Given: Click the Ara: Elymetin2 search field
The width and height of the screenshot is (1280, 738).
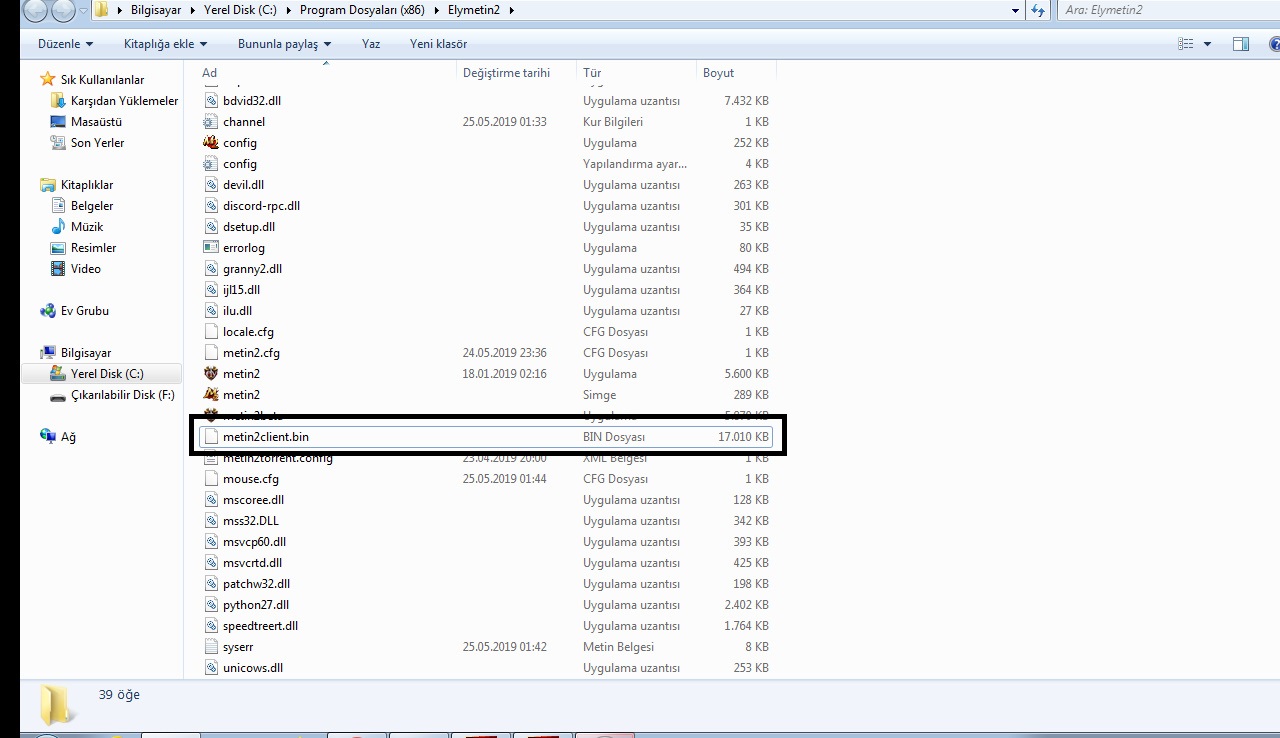Looking at the screenshot, I should [1160, 11].
